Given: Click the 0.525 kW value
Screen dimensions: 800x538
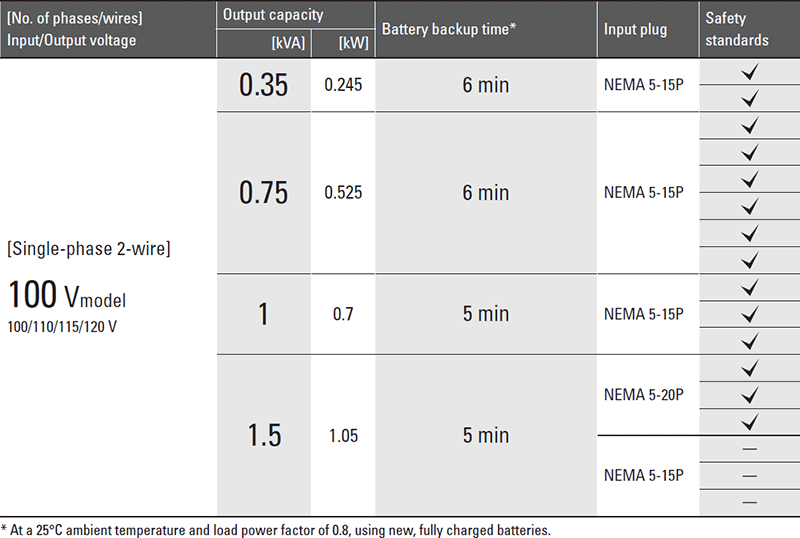Looking at the screenshot, I should coord(343,192).
